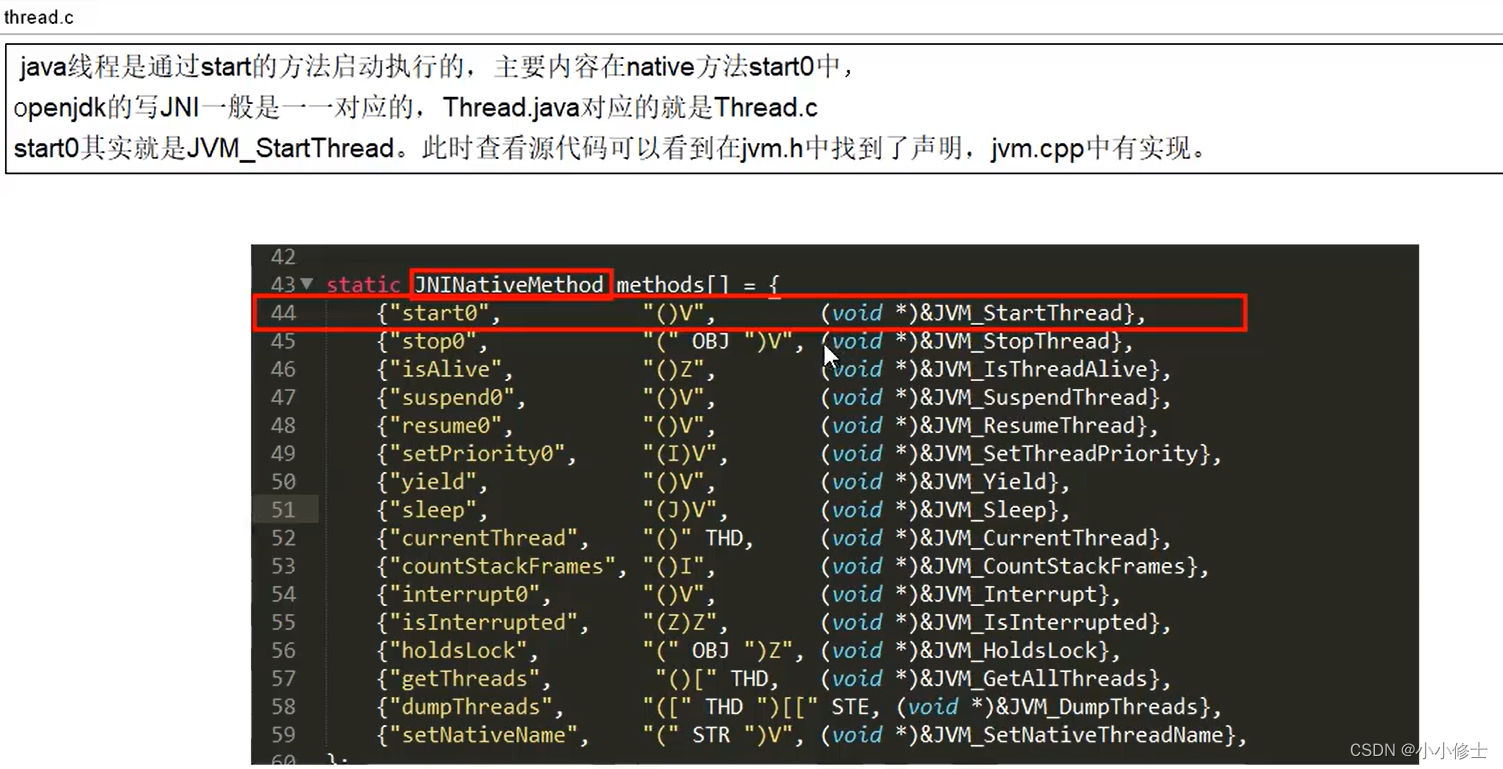Click "(Z)Z" signature on isInterrupted line
The width and height of the screenshot is (1503, 769).
pos(679,622)
